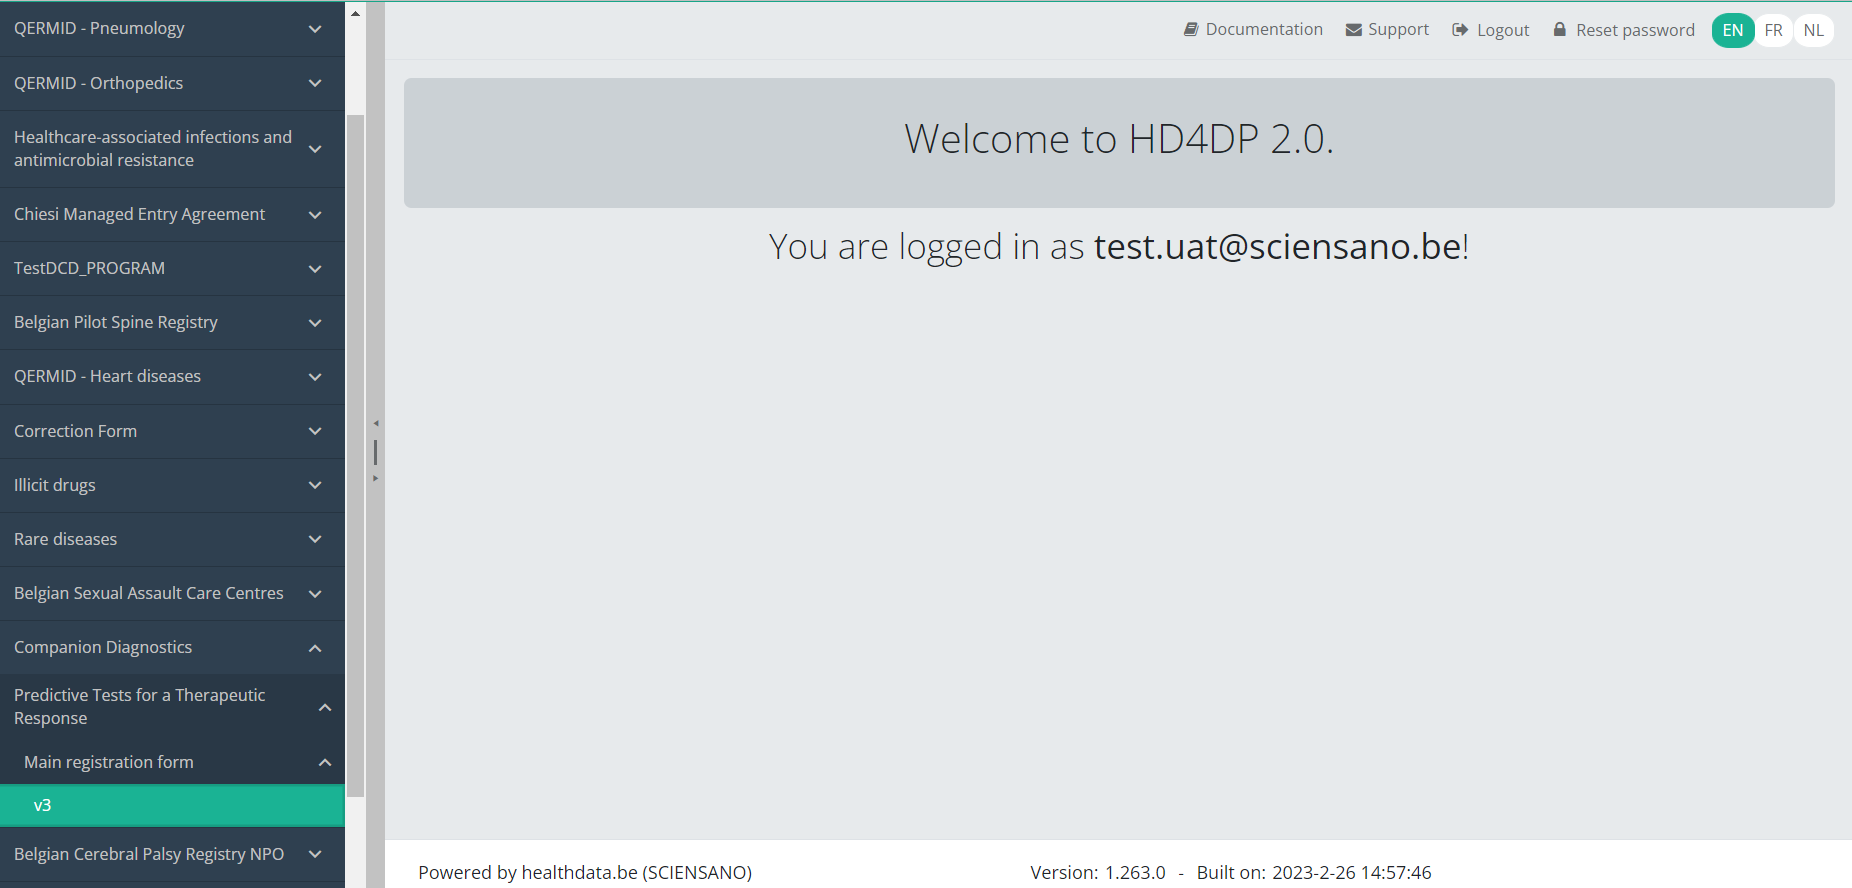Screen dimensions: 1852x888
Task: Click the Support envelope icon
Action: tap(1353, 30)
